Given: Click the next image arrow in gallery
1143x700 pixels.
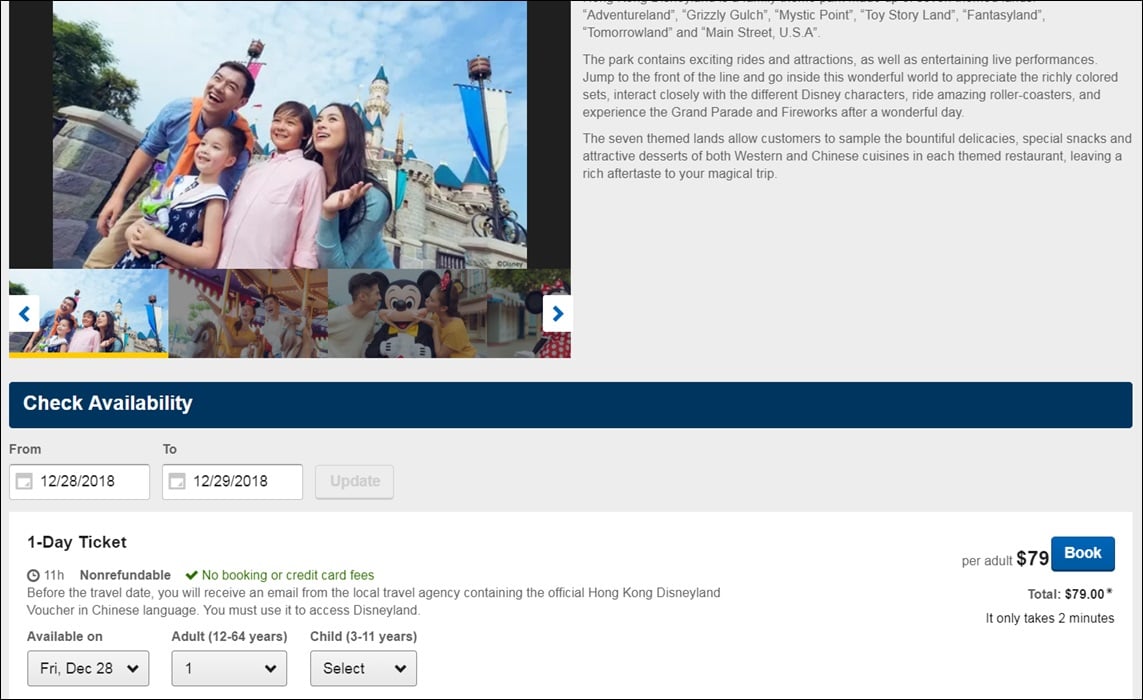Looking at the screenshot, I should click(558, 314).
